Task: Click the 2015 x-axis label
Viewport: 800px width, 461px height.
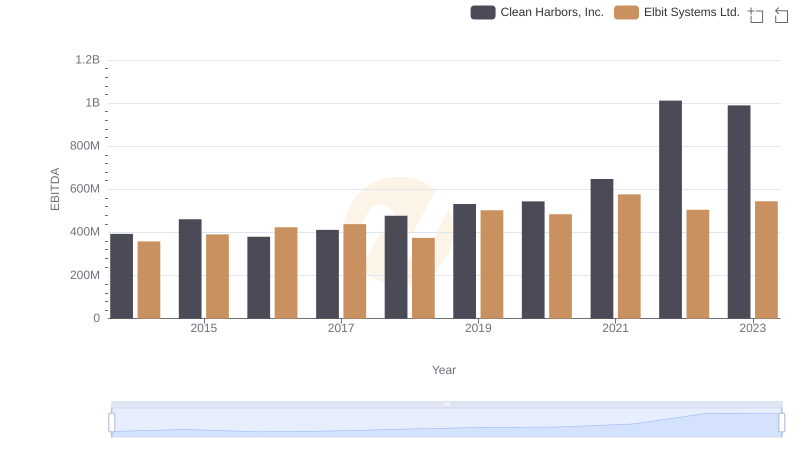Action: point(204,328)
